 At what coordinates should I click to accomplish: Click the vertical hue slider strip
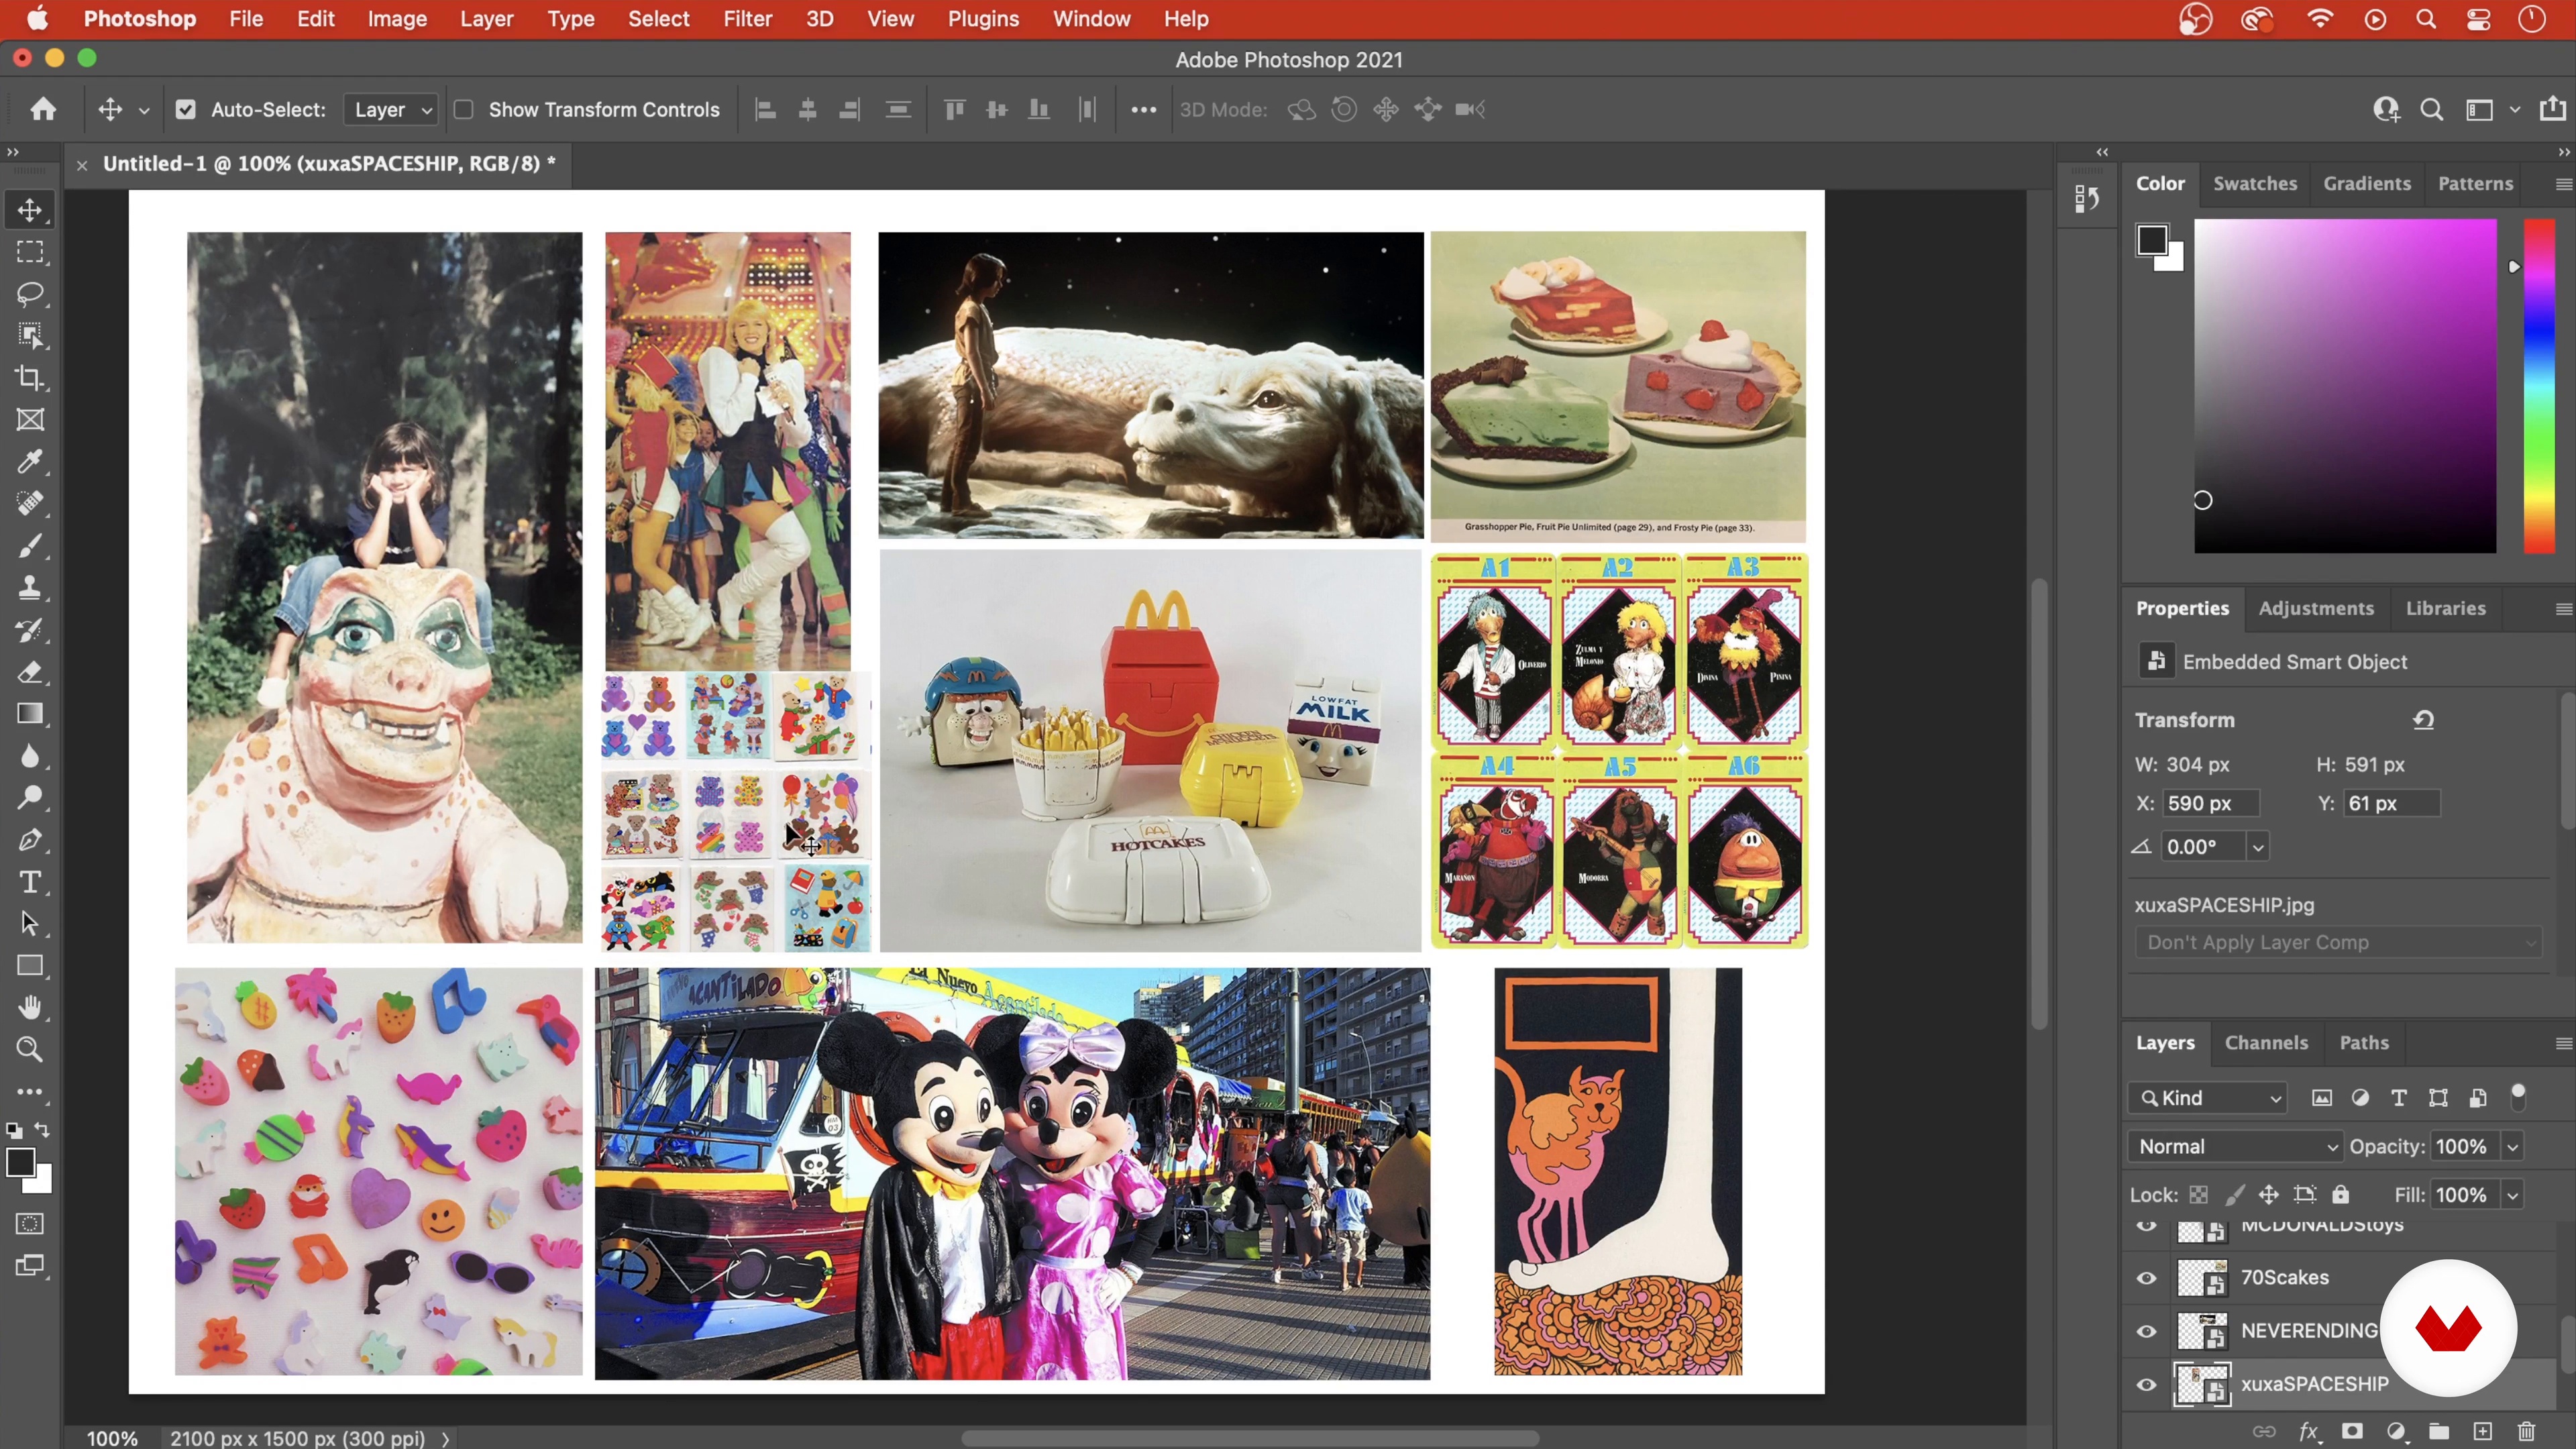tap(2538, 385)
